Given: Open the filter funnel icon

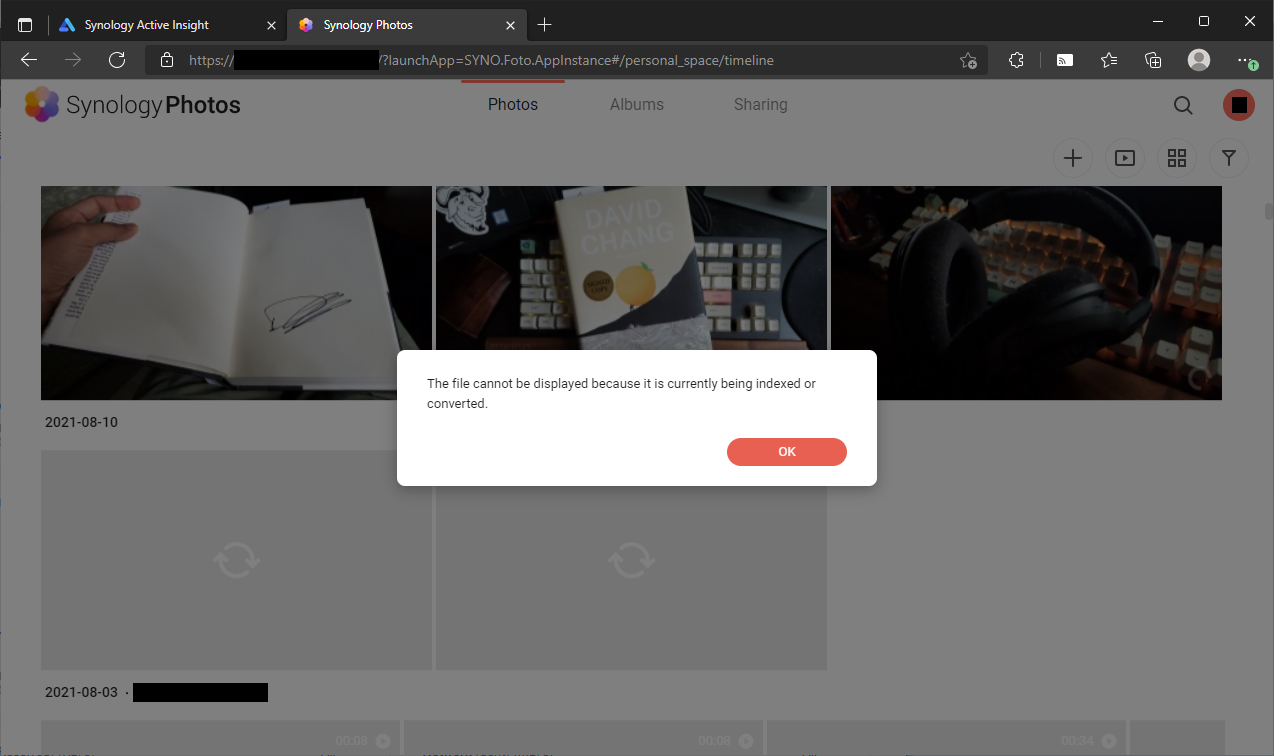Looking at the screenshot, I should click(1229, 158).
